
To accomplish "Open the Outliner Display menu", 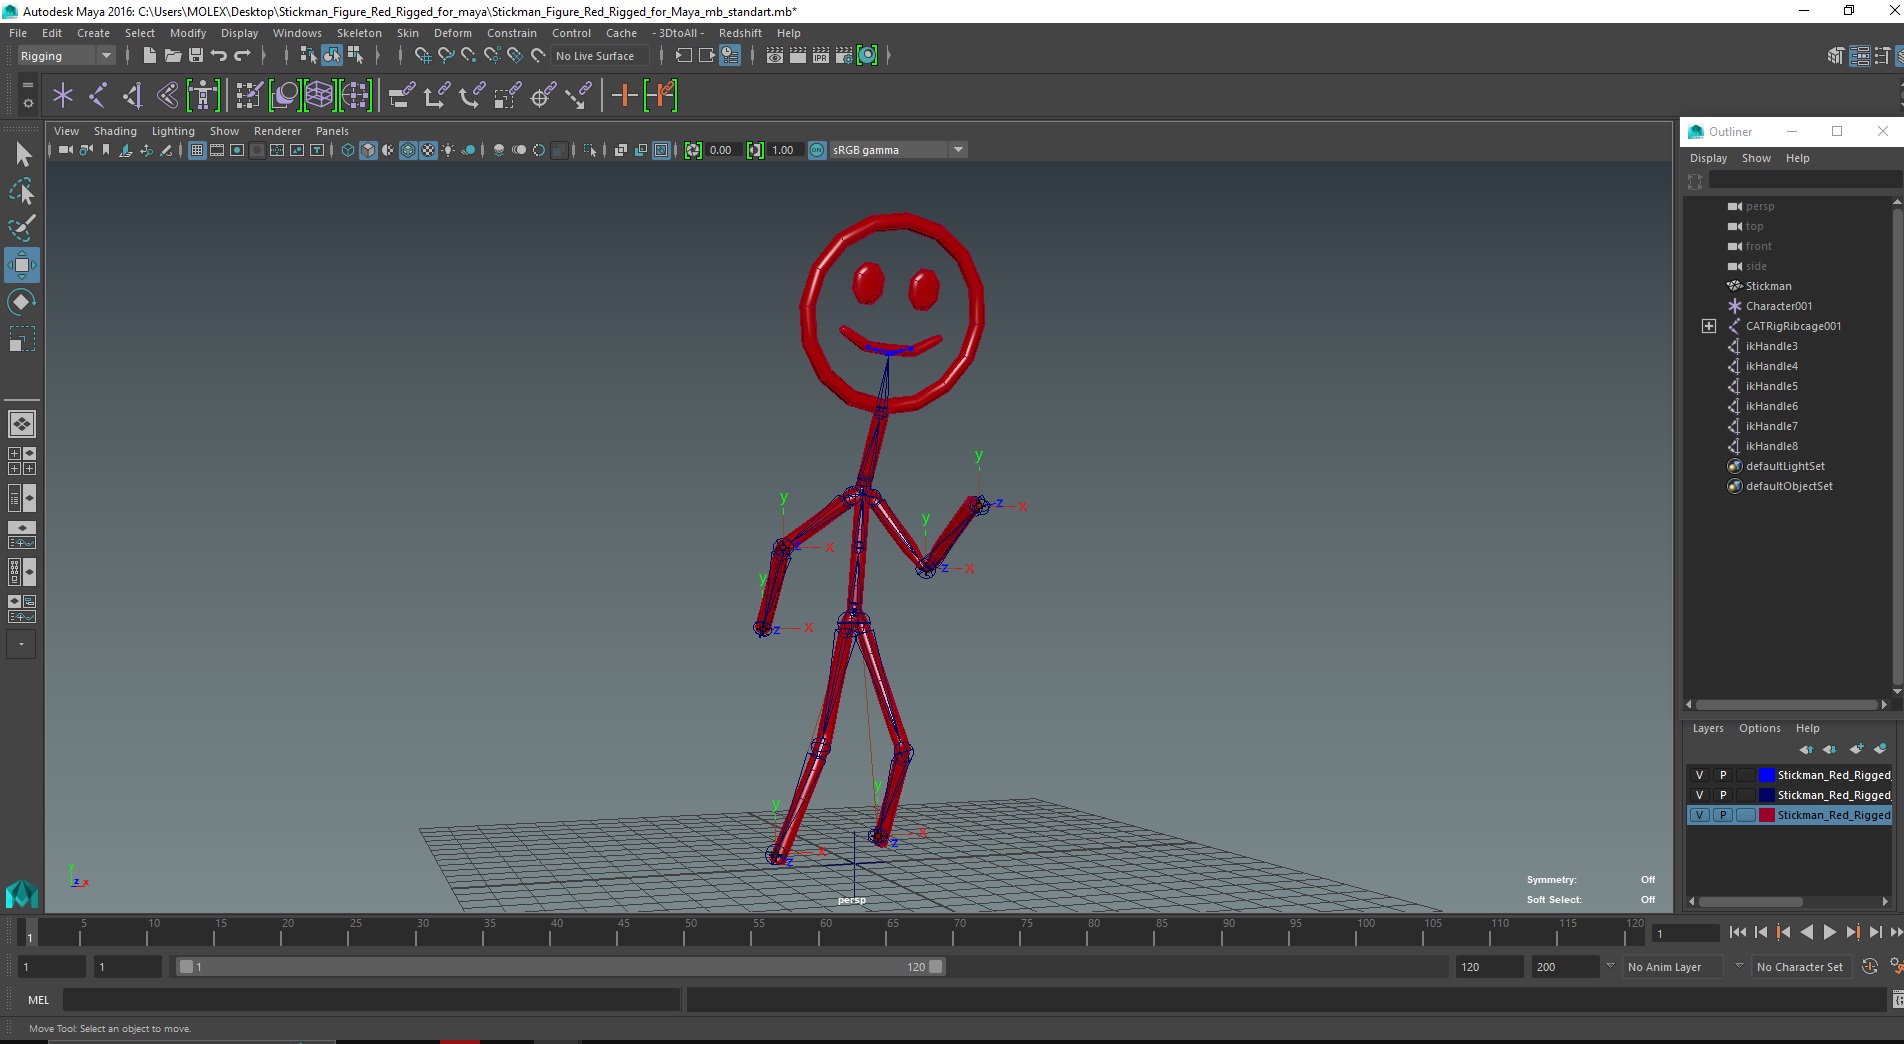I will pos(1708,158).
